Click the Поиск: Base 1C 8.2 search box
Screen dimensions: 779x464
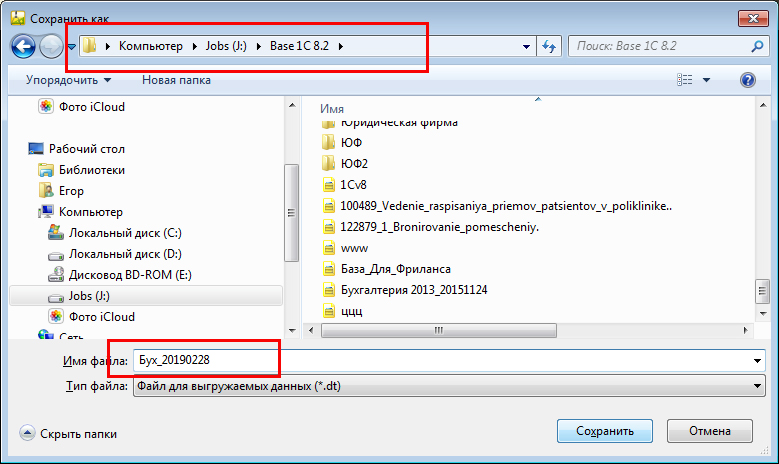point(660,46)
